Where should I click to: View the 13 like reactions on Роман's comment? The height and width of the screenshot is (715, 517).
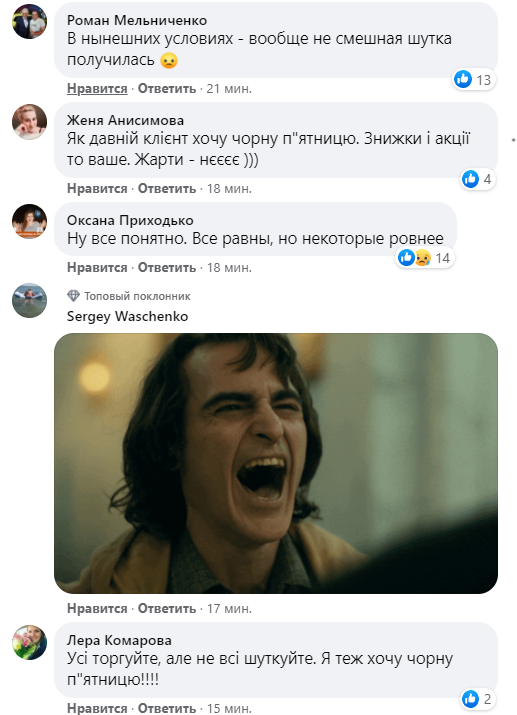(x=474, y=80)
